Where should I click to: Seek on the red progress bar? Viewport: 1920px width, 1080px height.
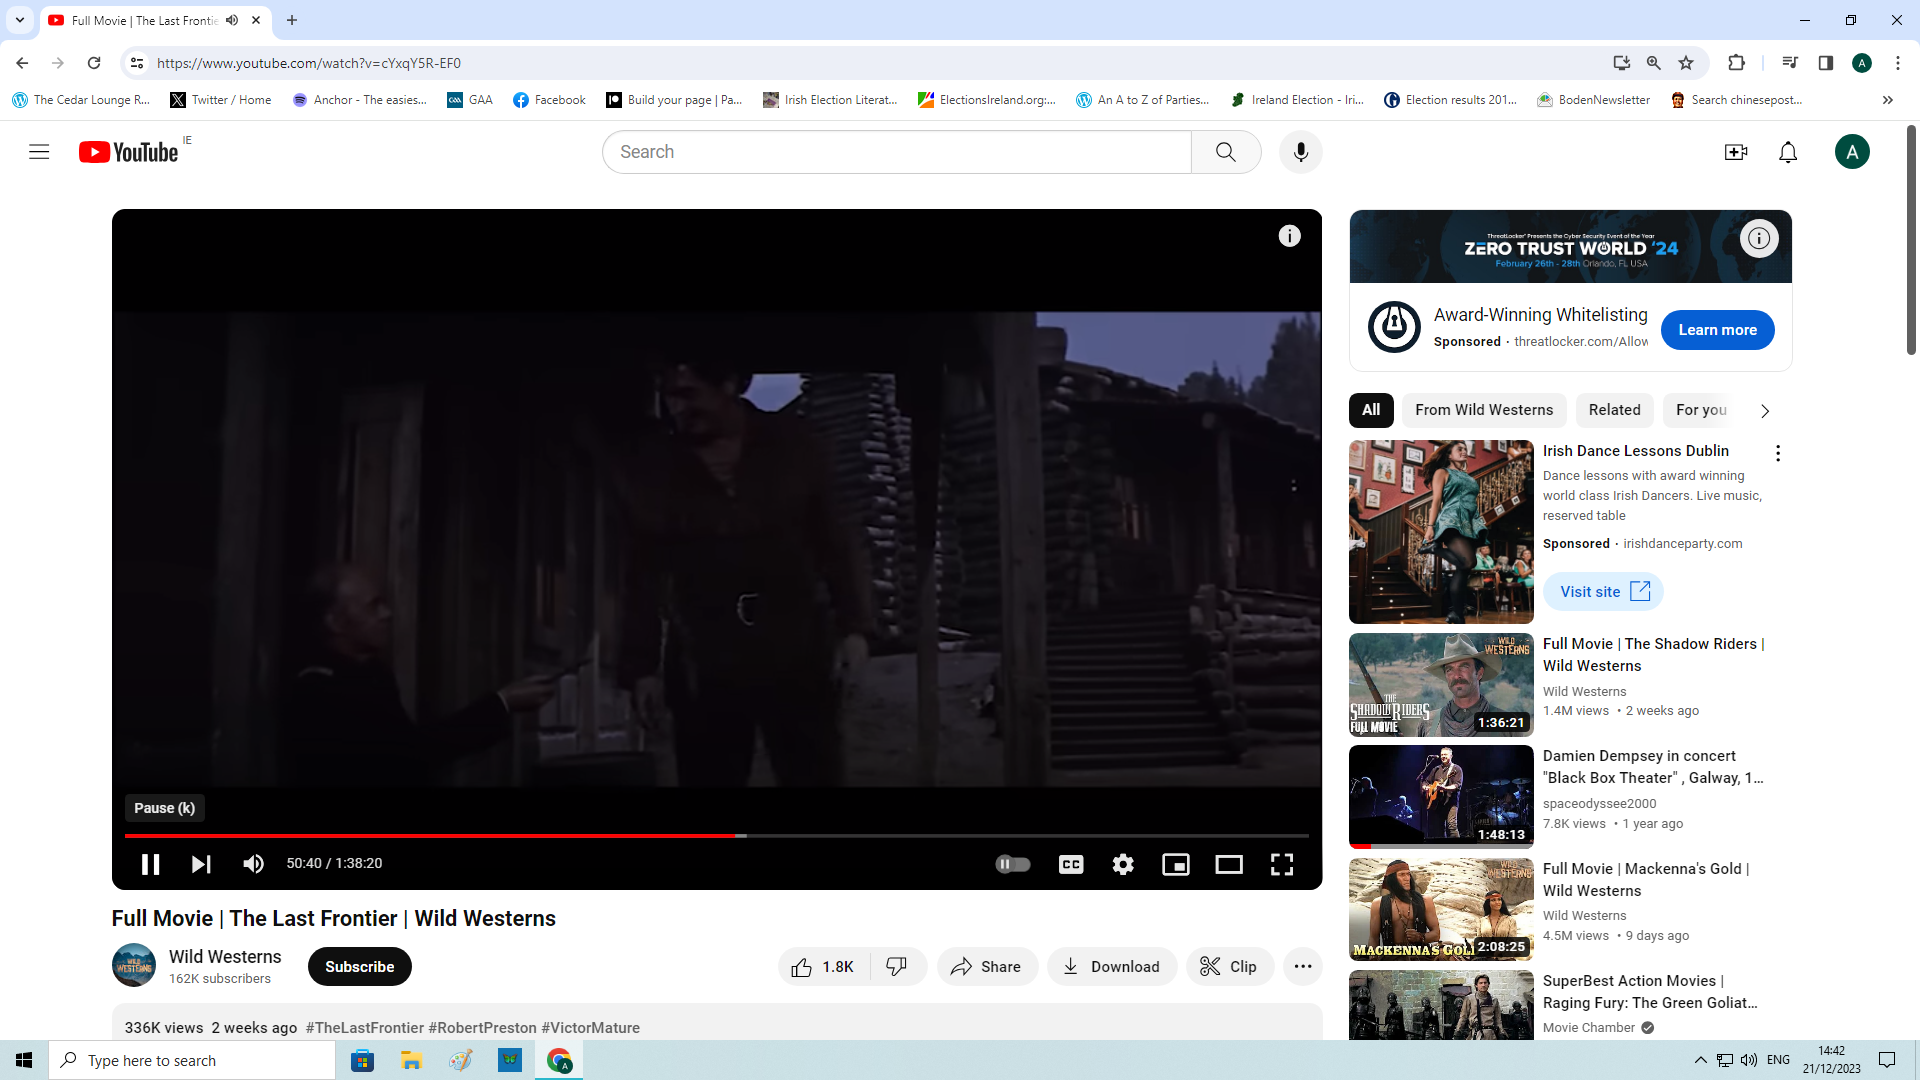click(x=600, y=835)
